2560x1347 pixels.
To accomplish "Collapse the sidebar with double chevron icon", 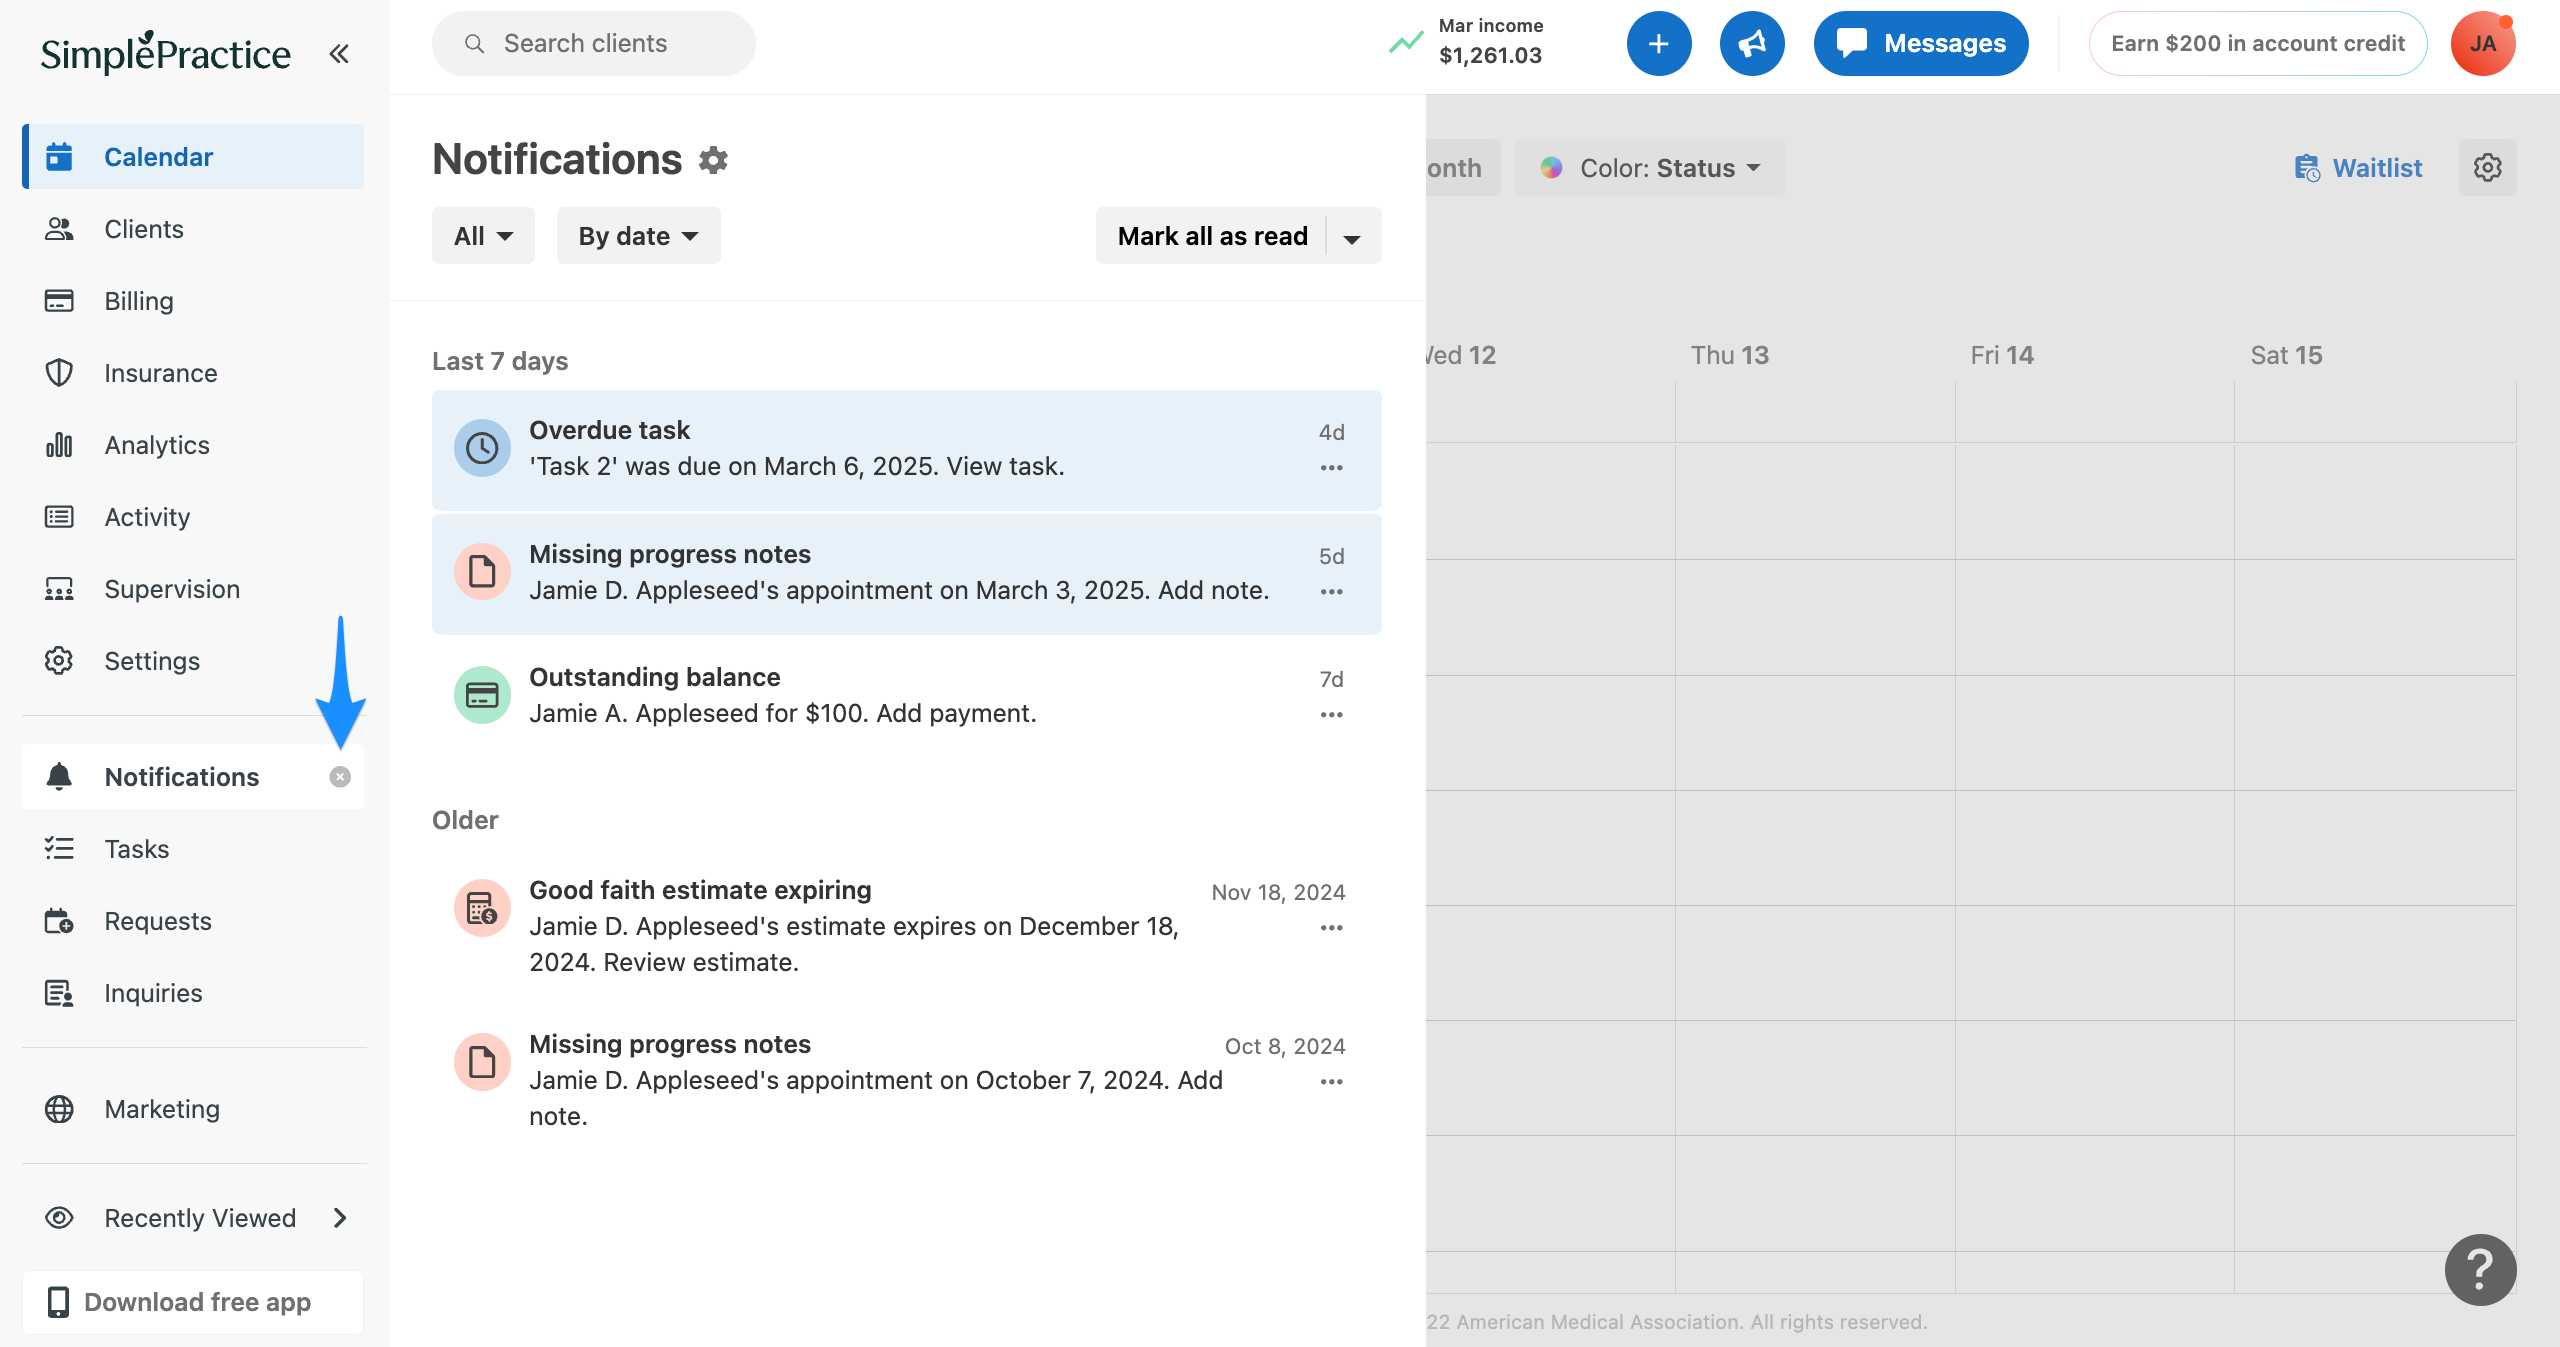I will point(339,53).
